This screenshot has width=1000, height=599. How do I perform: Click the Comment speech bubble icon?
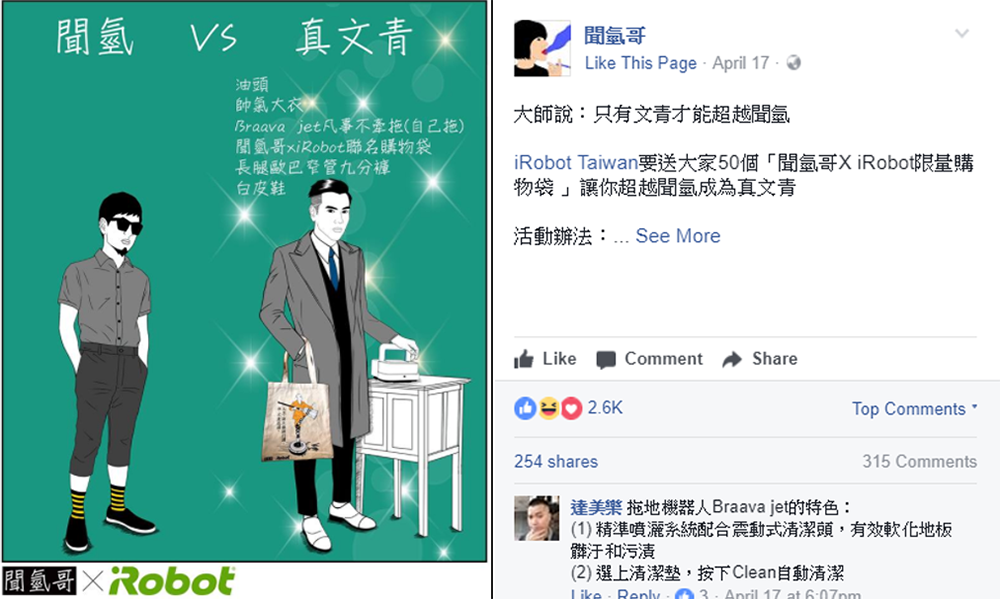click(606, 360)
